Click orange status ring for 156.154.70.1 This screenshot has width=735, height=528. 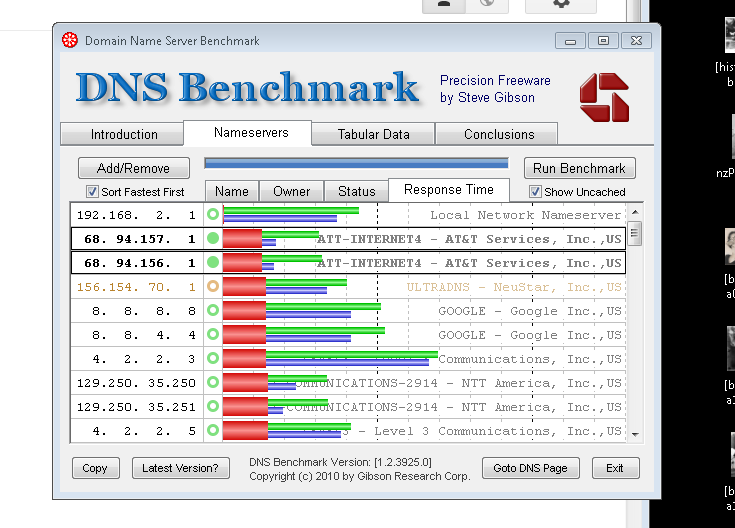pos(213,286)
